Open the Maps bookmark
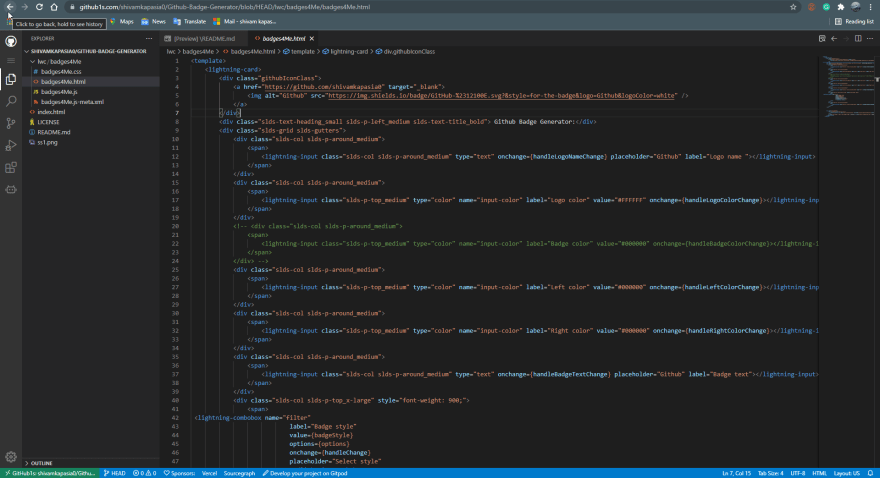This screenshot has width=880, height=478. coord(122,21)
